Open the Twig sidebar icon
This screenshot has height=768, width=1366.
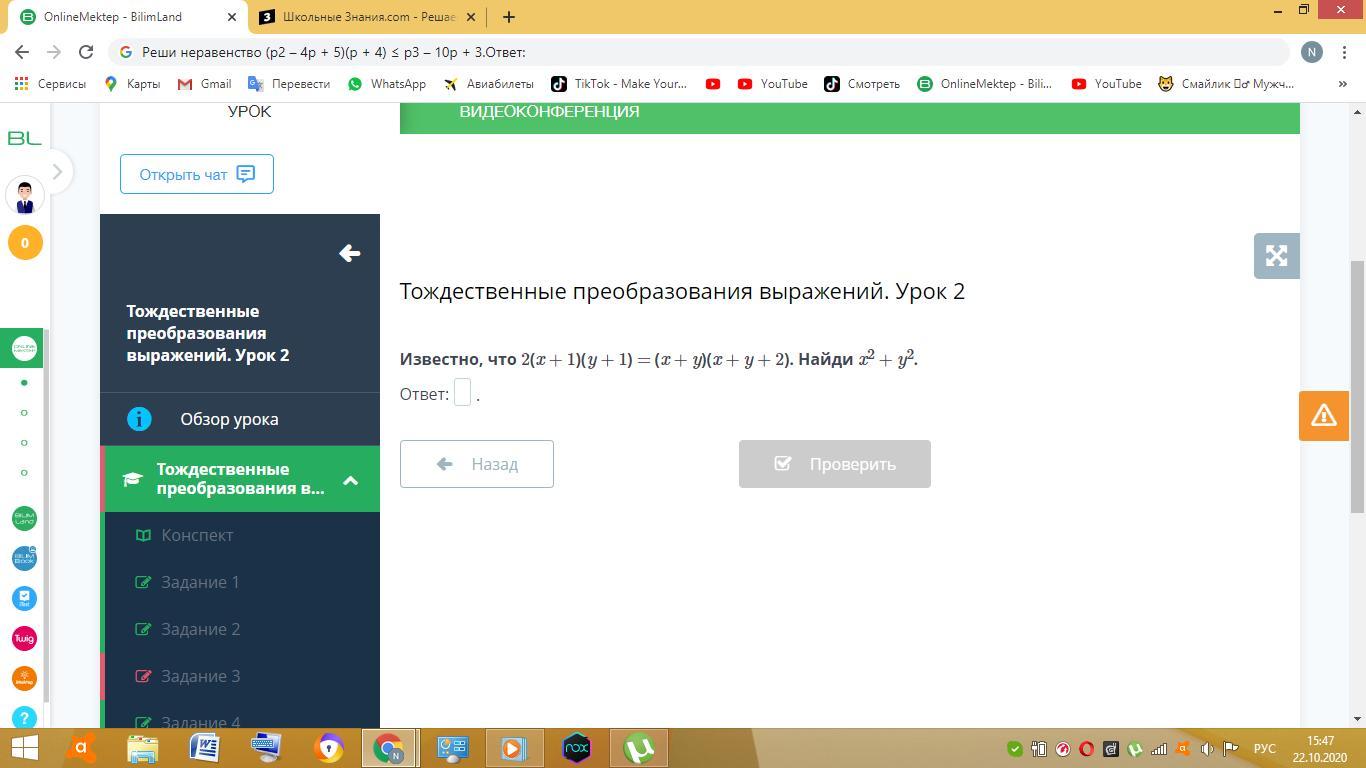click(24, 638)
